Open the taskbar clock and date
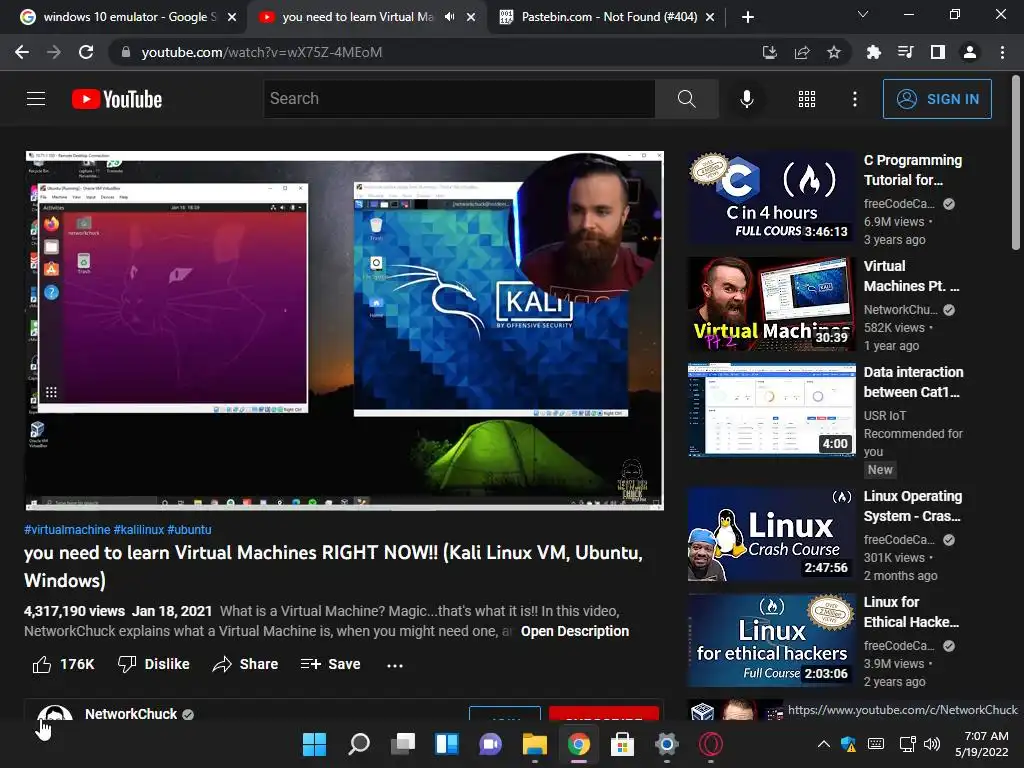 pyautogui.click(x=982, y=744)
